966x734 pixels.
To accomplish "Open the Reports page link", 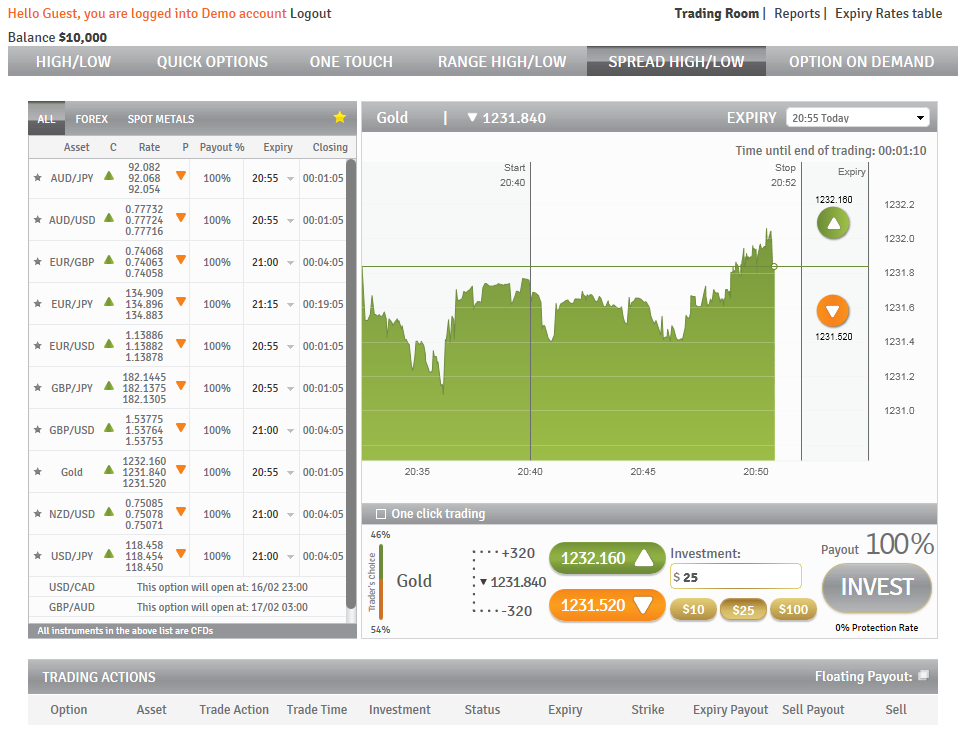I will tap(797, 14).
